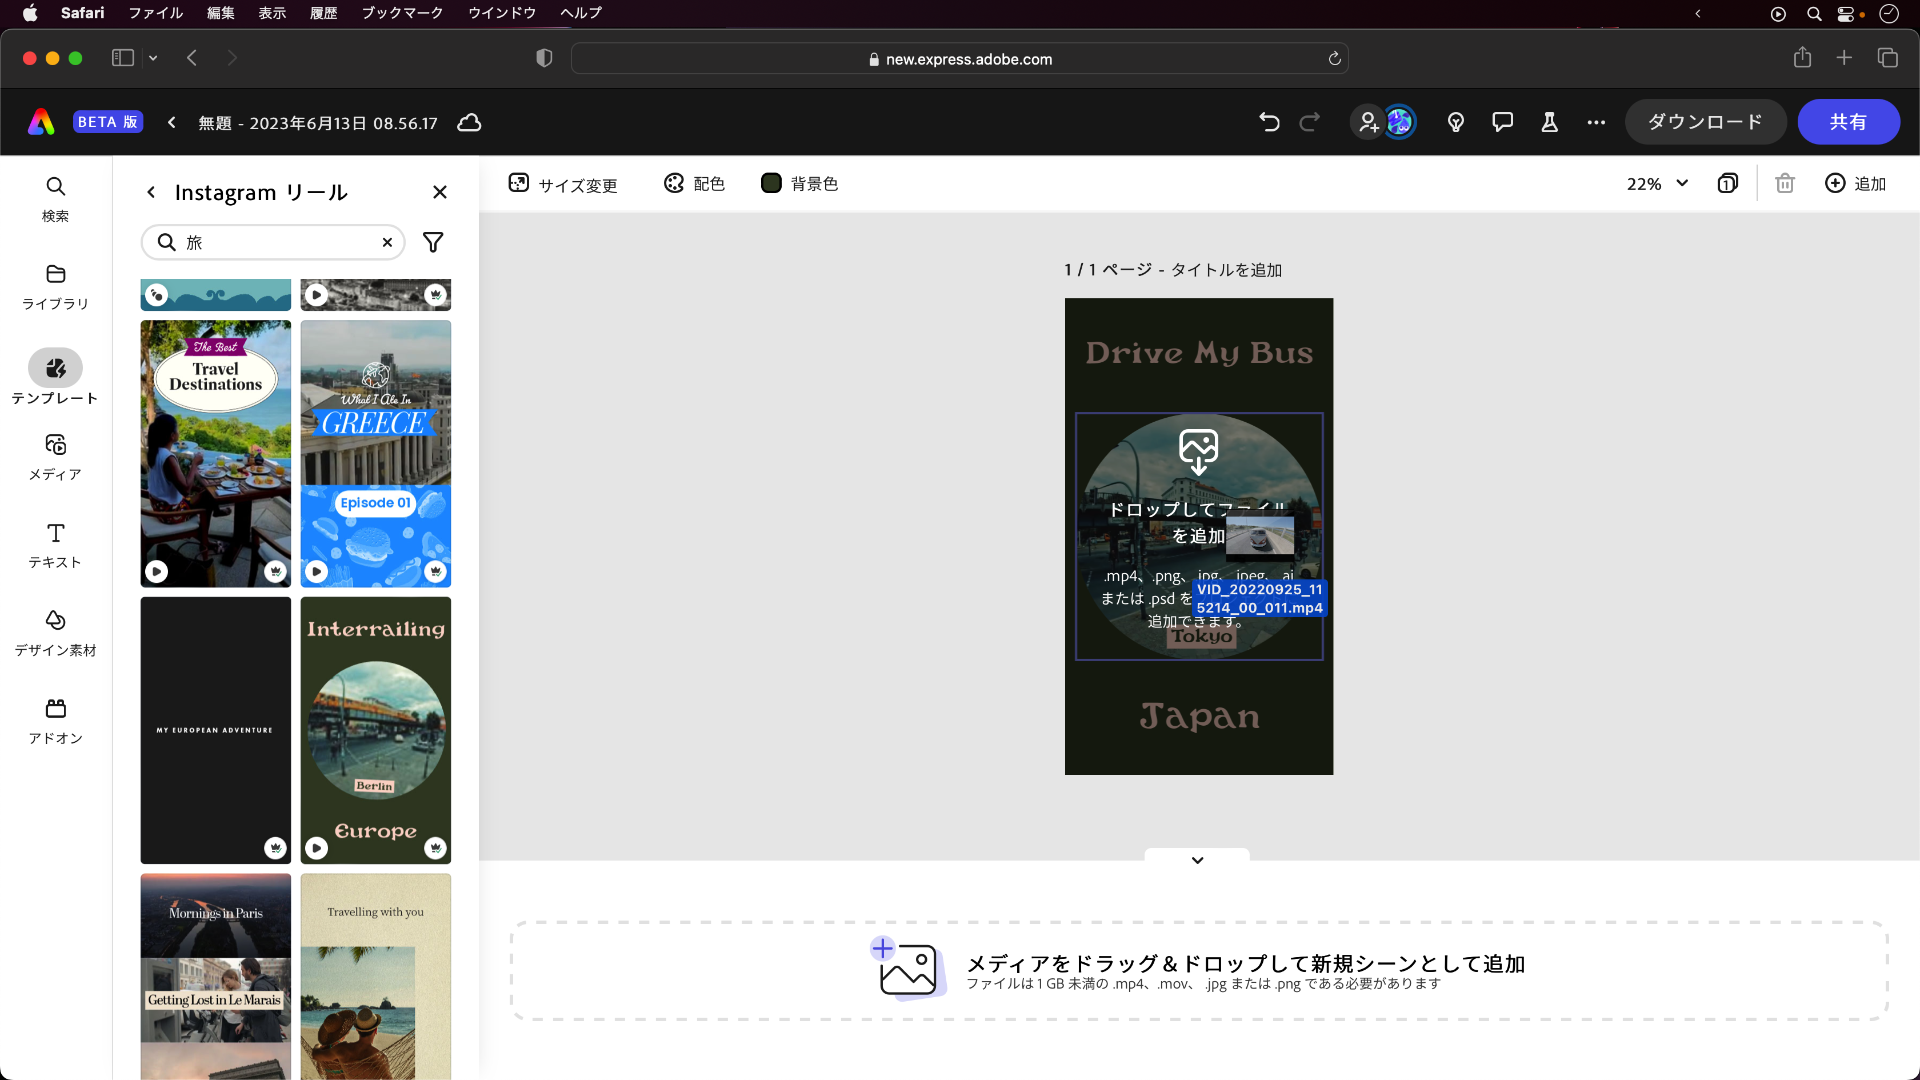Click the ダウンロード button

[x=1704, y=121]
